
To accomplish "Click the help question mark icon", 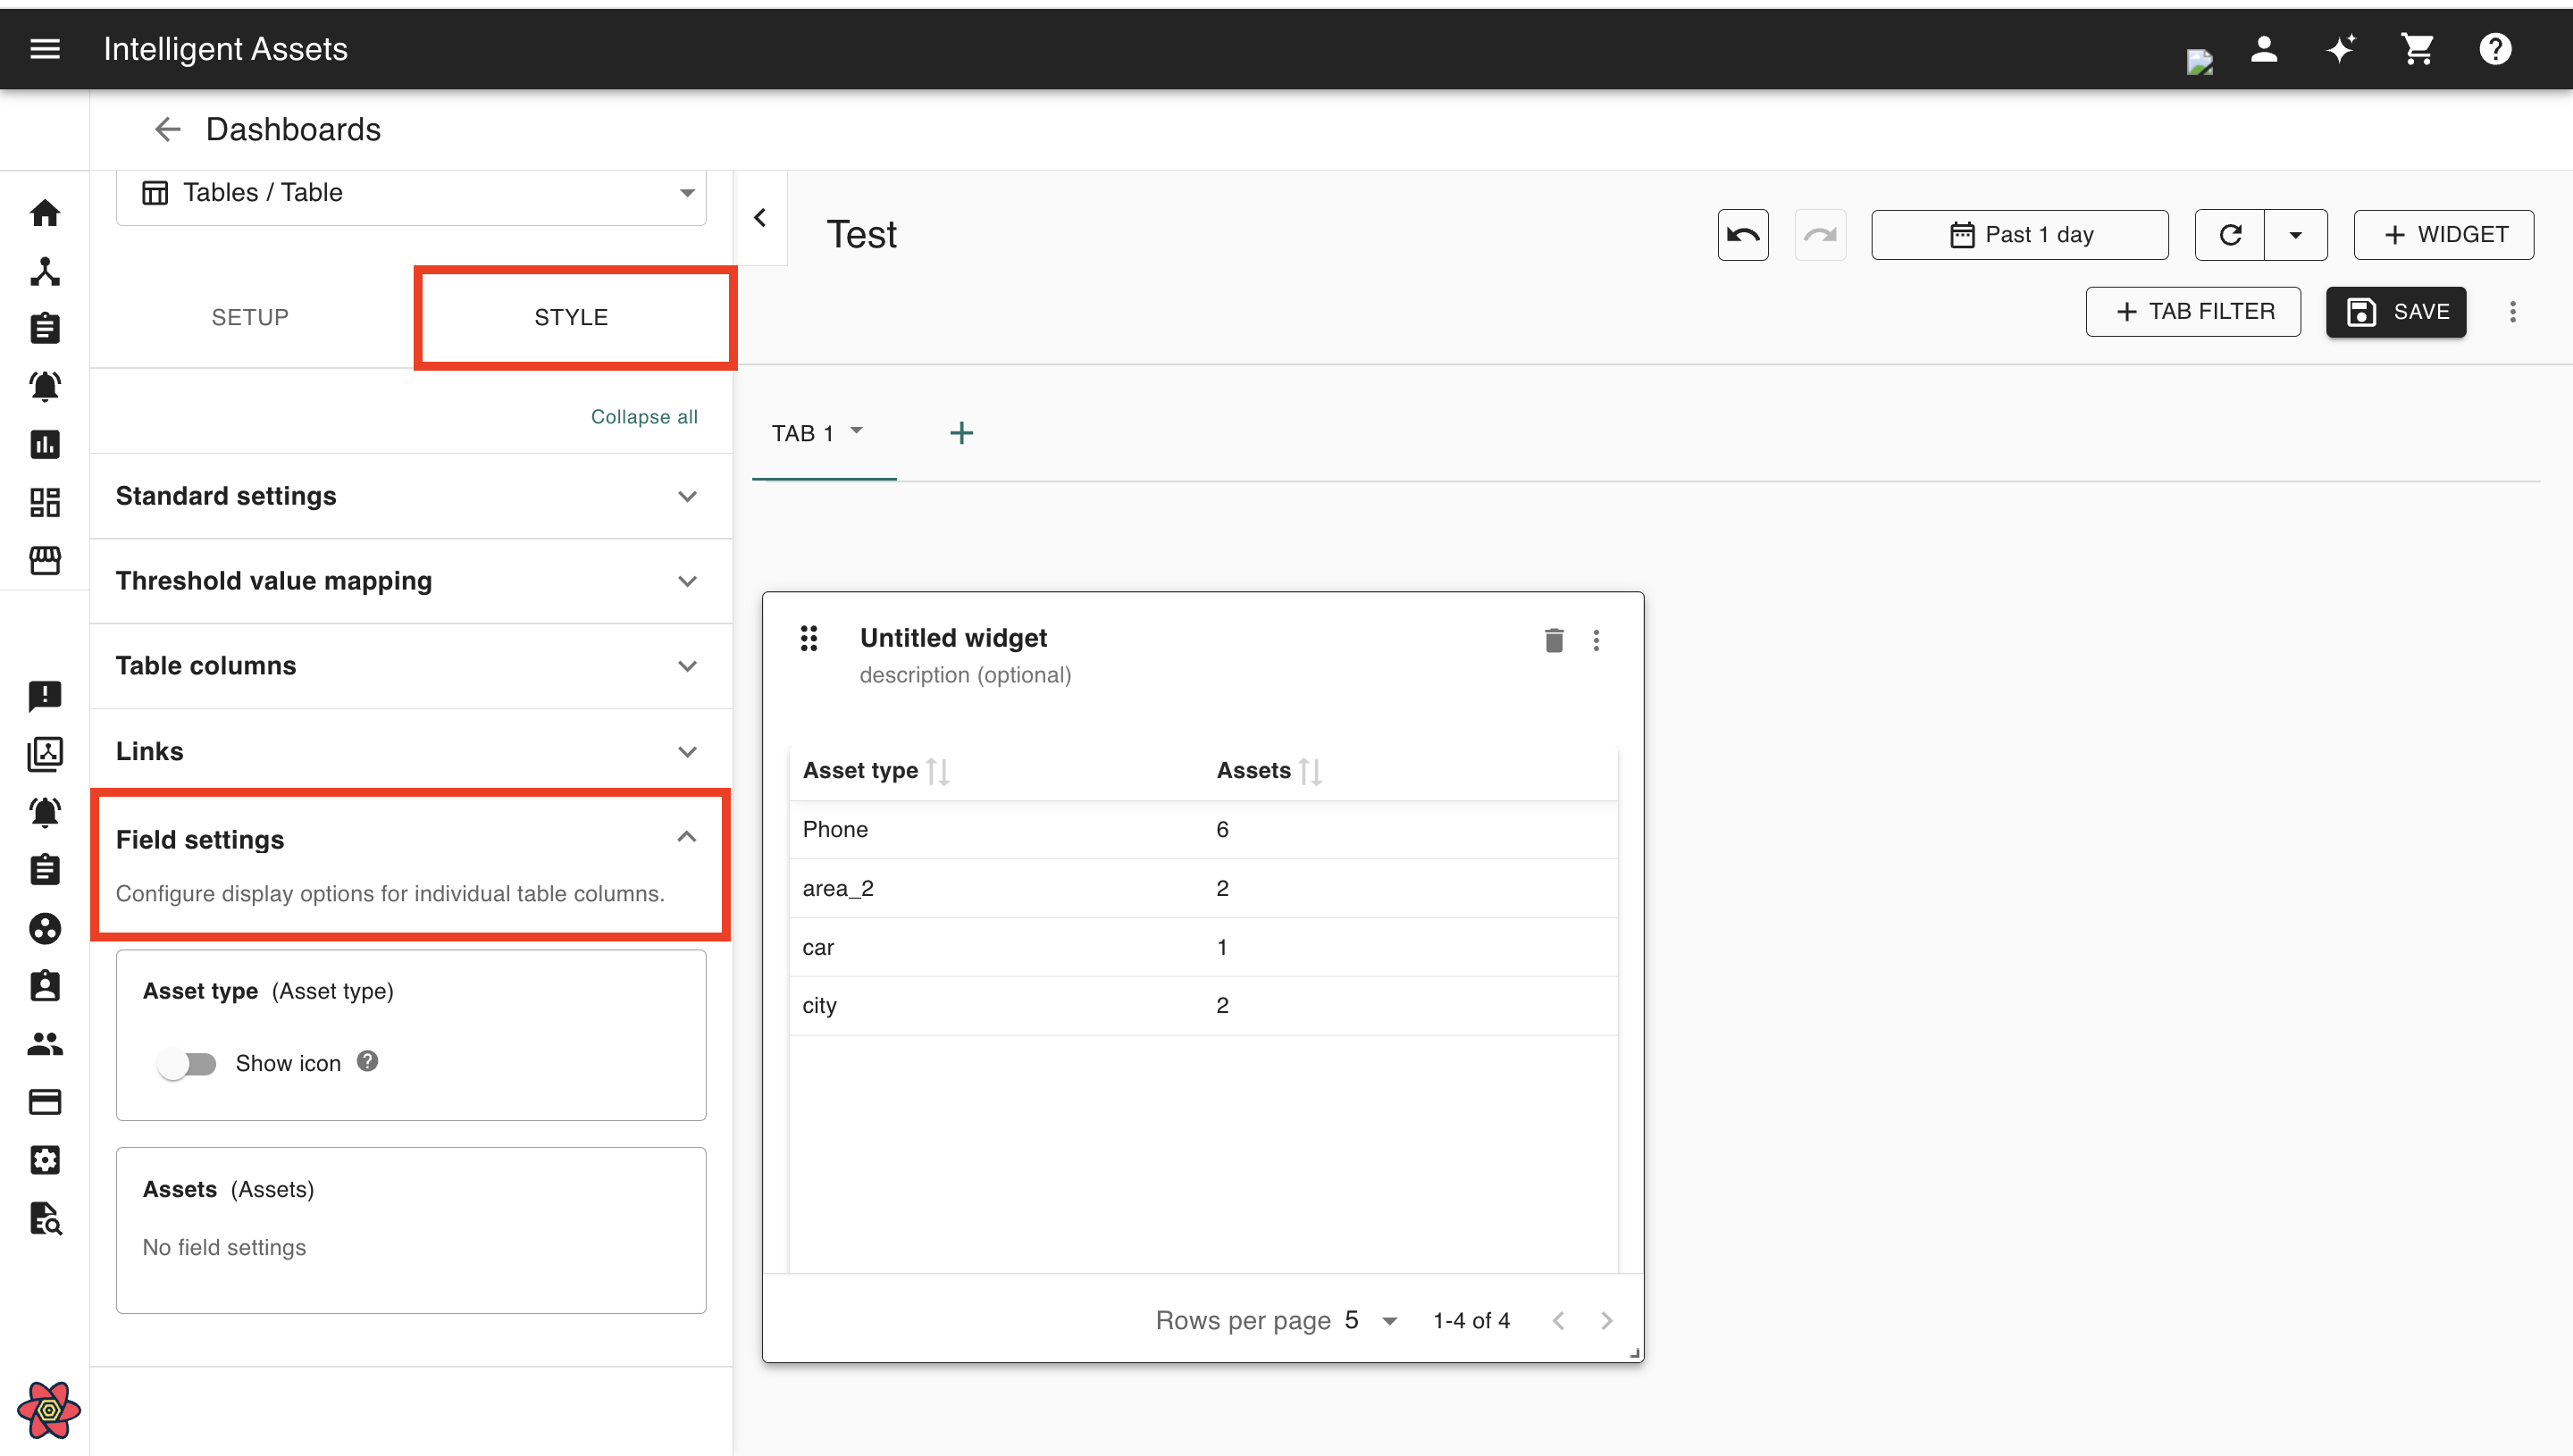I will [x=2494, y=49].
